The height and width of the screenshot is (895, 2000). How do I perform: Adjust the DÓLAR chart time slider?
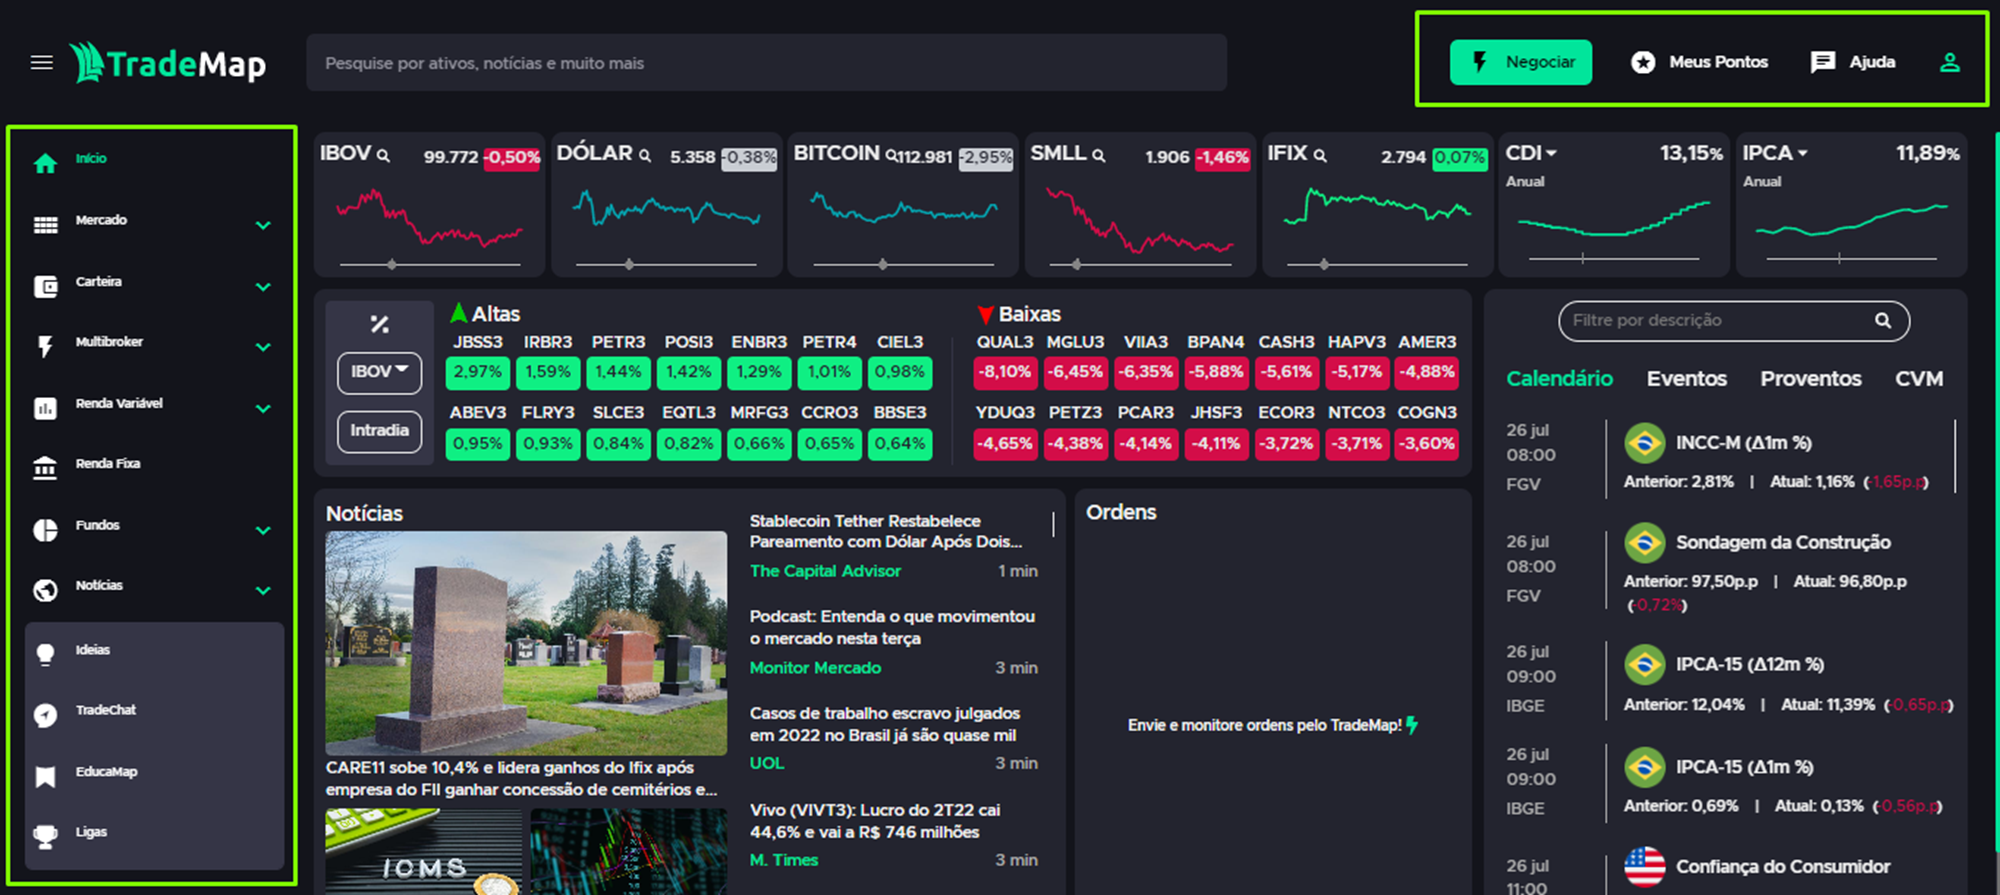click(629, 265)
